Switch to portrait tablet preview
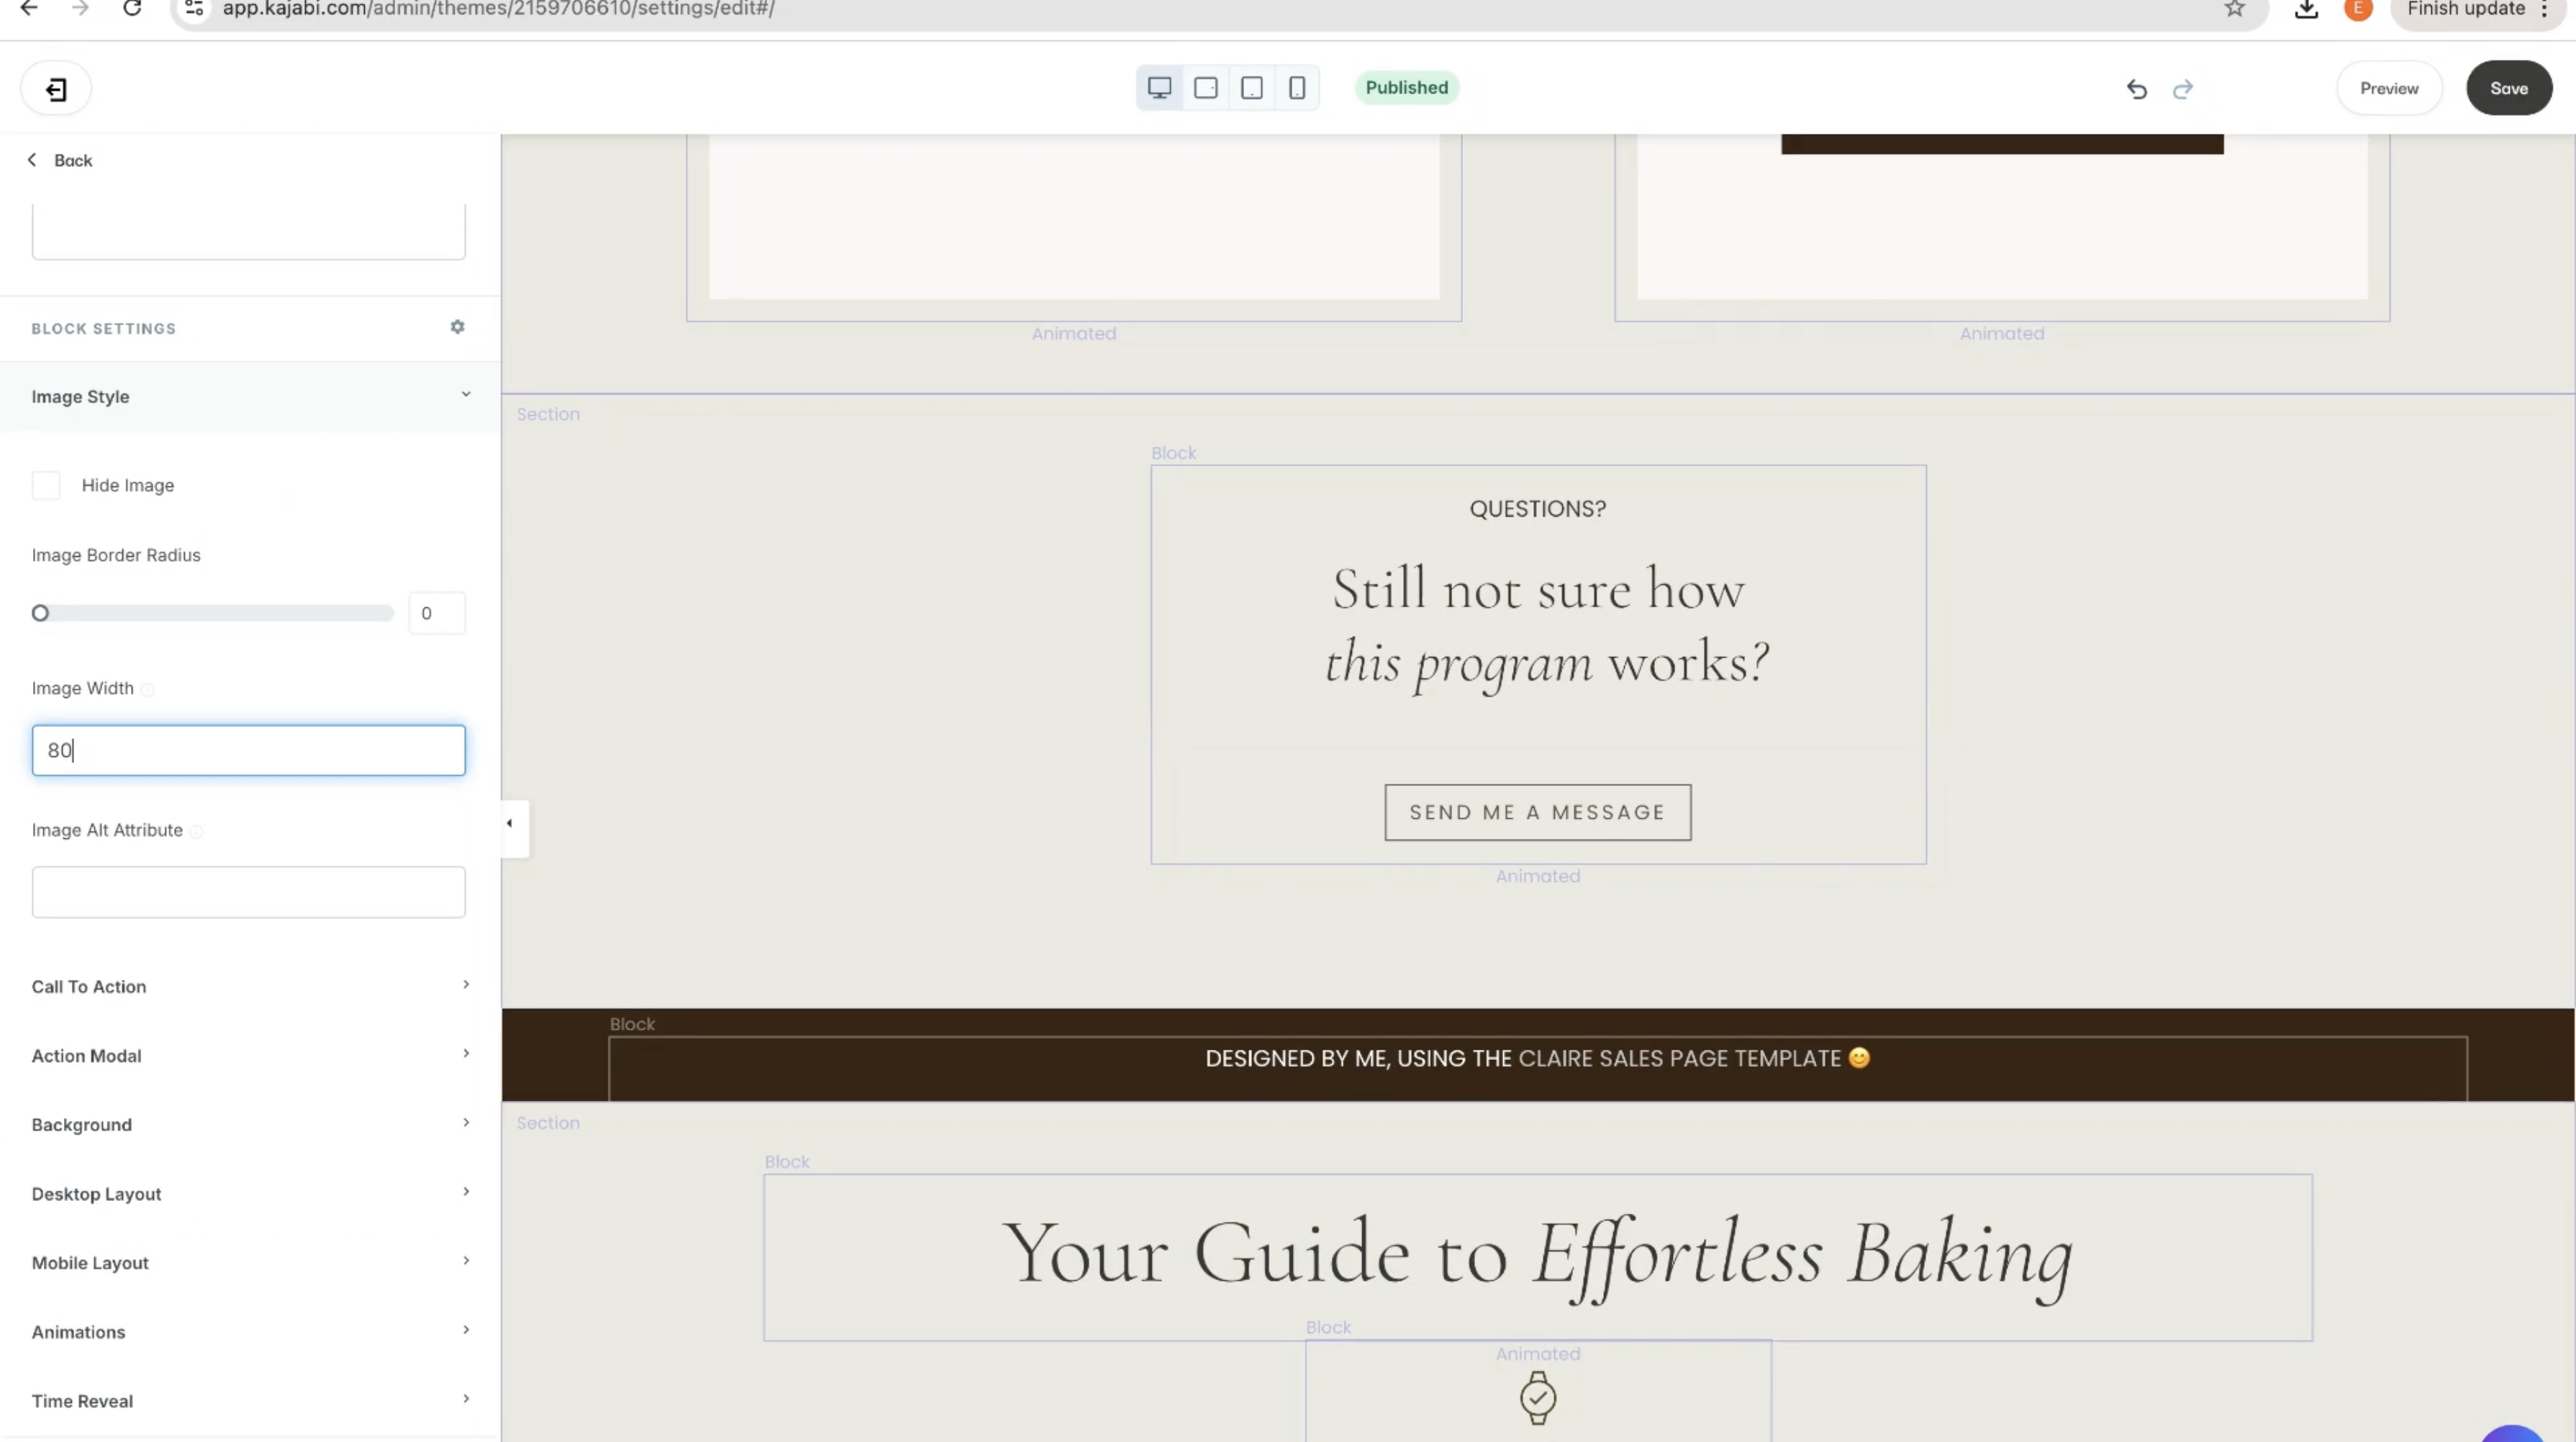This screenshot has width=2576, height=1442. tap(1252, 88)
